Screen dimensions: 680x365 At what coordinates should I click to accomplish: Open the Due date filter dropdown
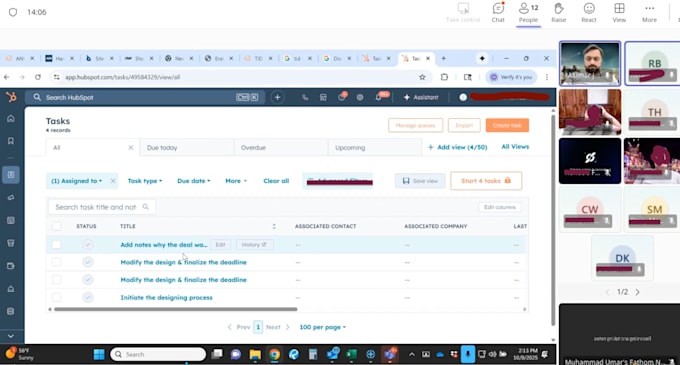(193, 181)
